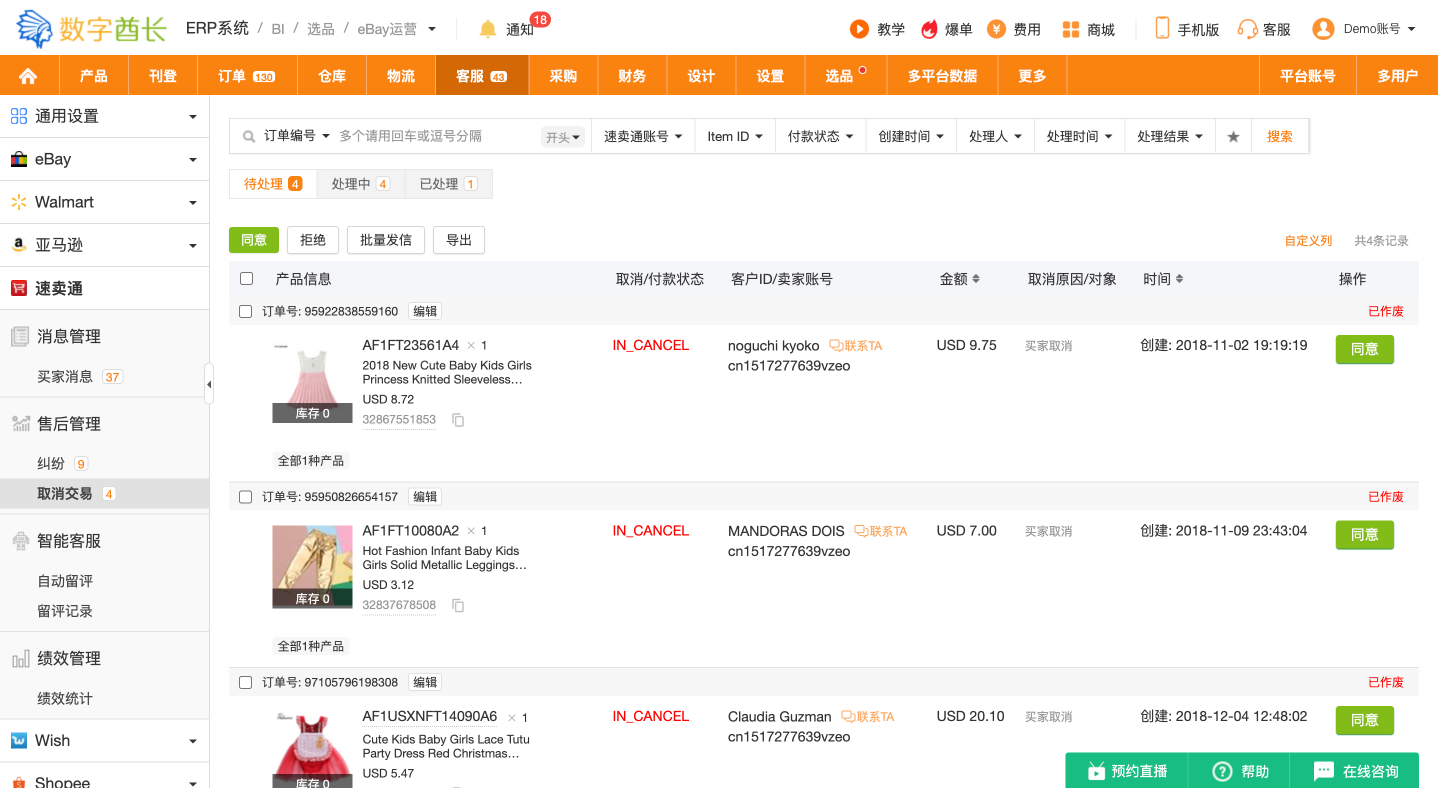Open the notification bell
This screenshot has width=1438, height=788.
(488, 29)
